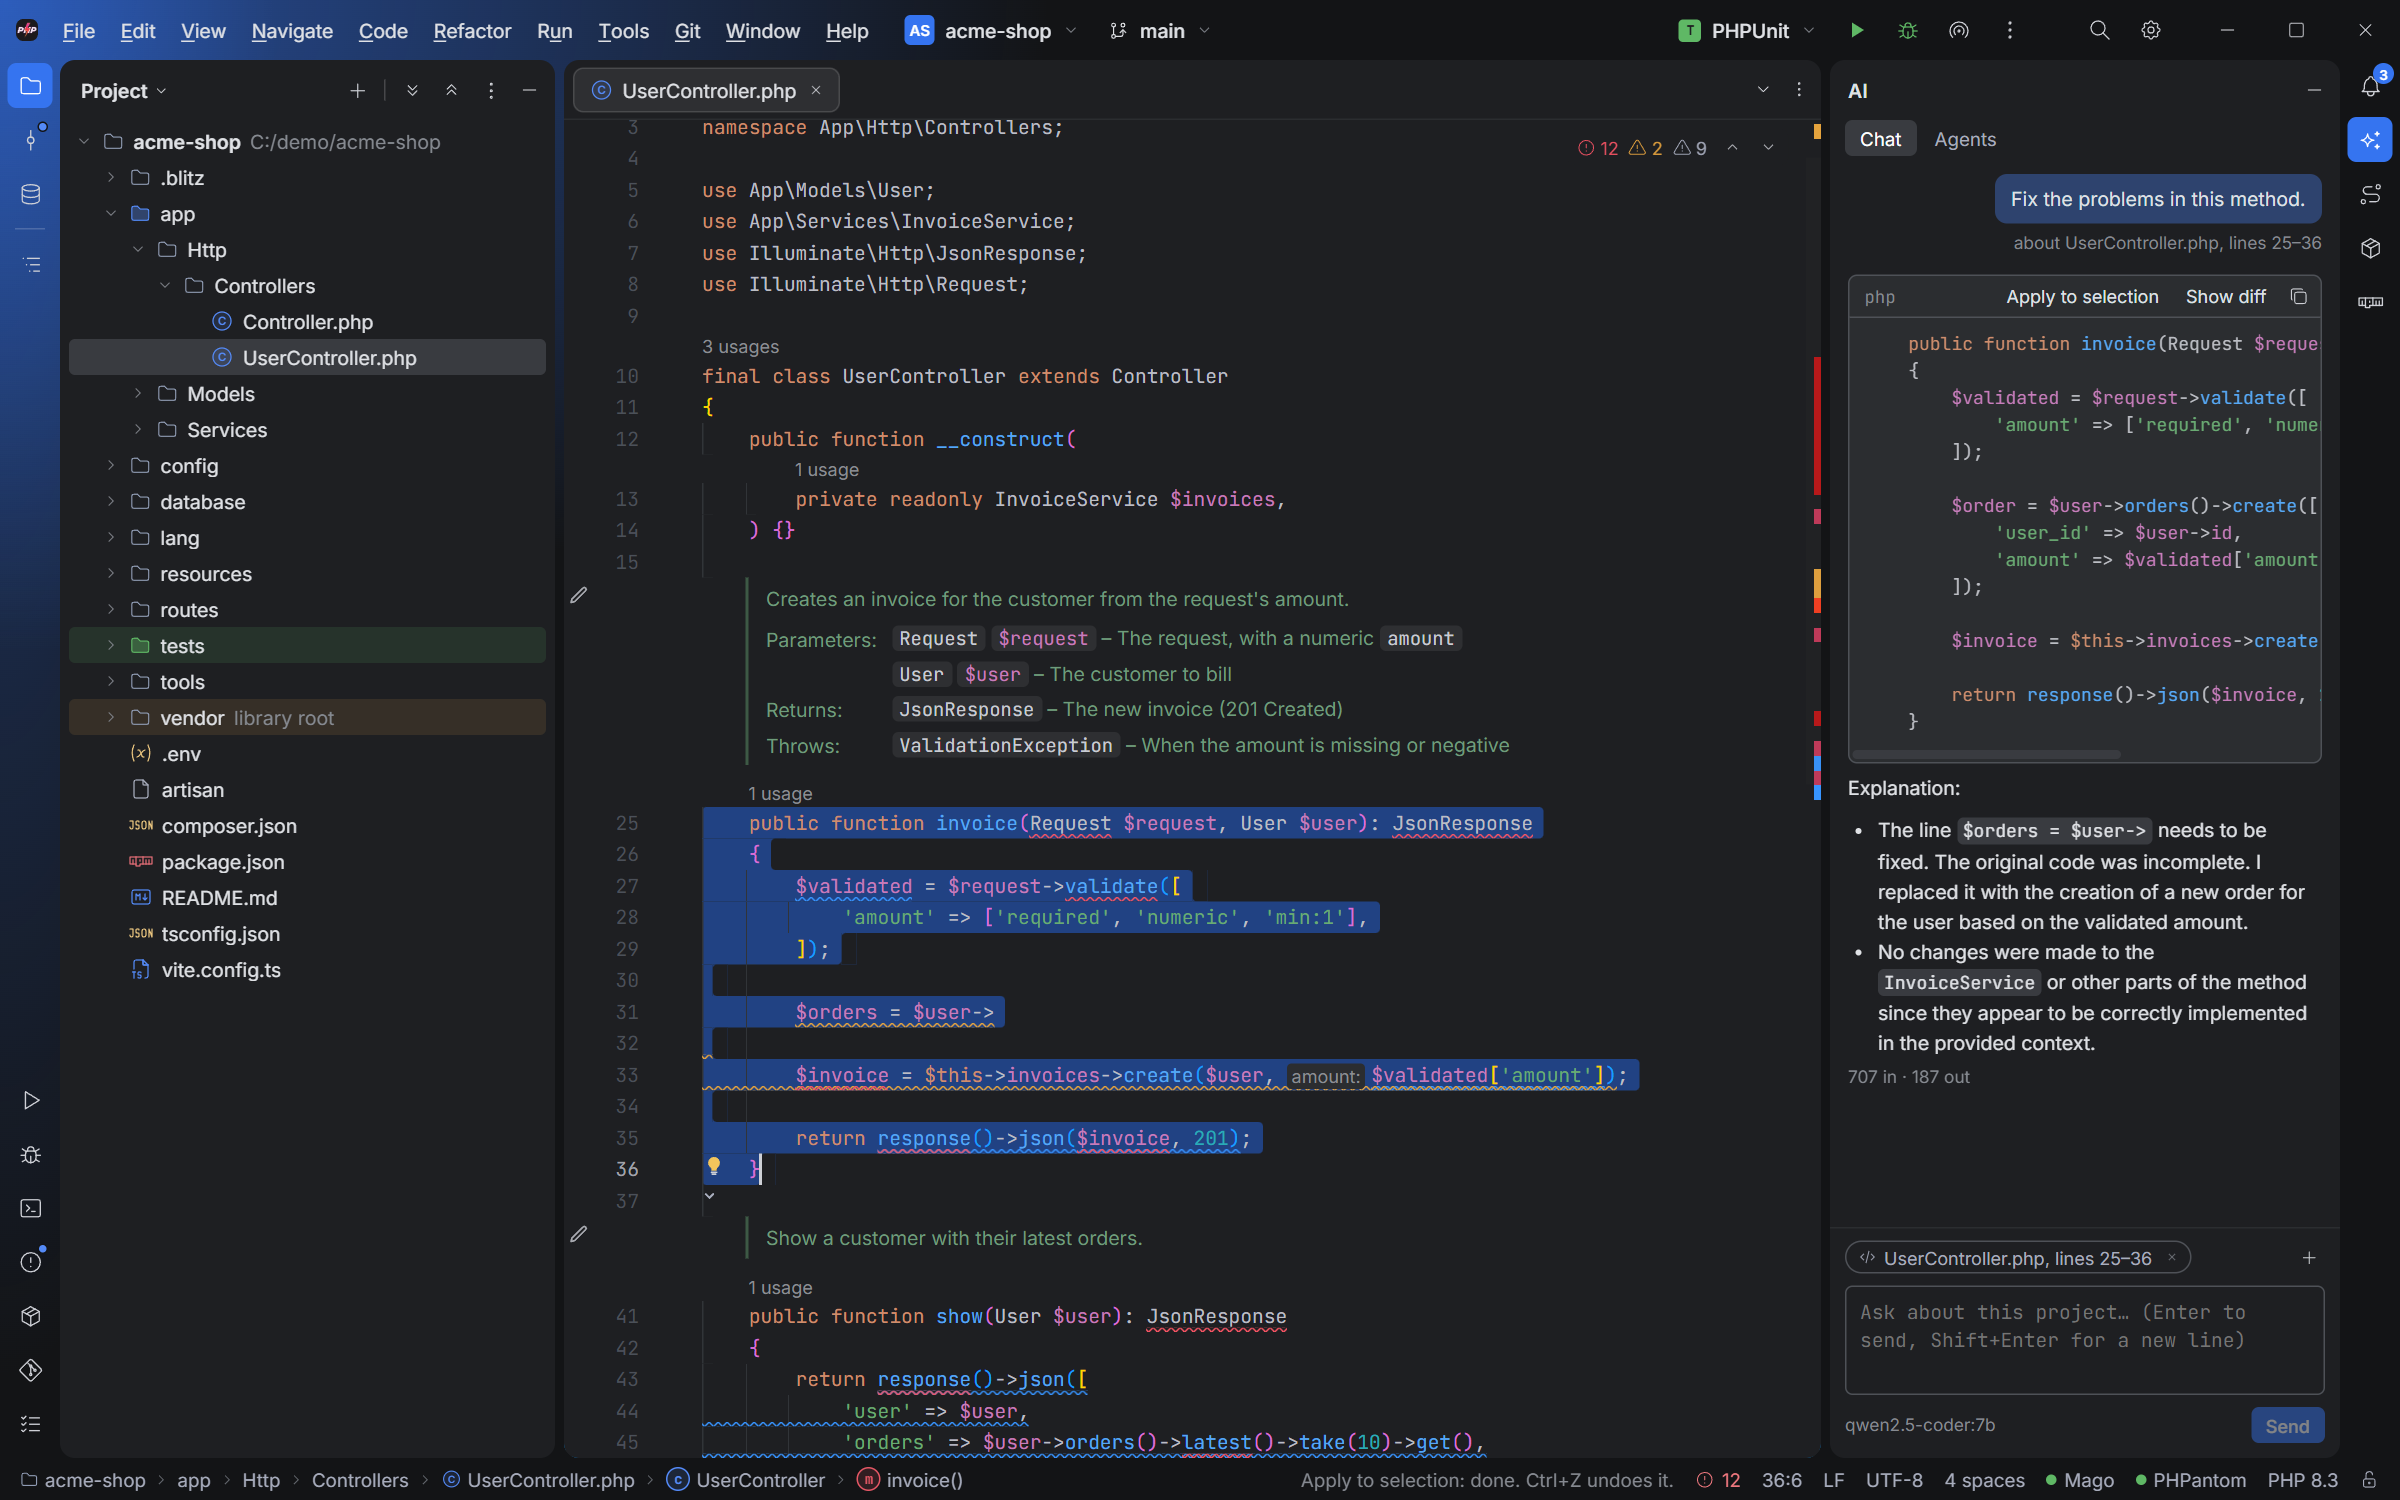Collapse all nodes in Project tree
The width and height of the screenshot is (2400, 1500).
tap(451, 91)
